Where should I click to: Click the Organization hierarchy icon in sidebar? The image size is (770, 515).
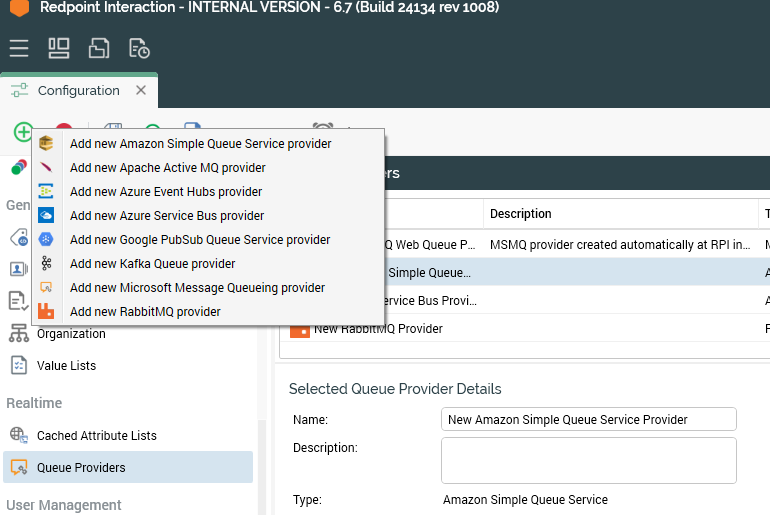click(18, 334)
